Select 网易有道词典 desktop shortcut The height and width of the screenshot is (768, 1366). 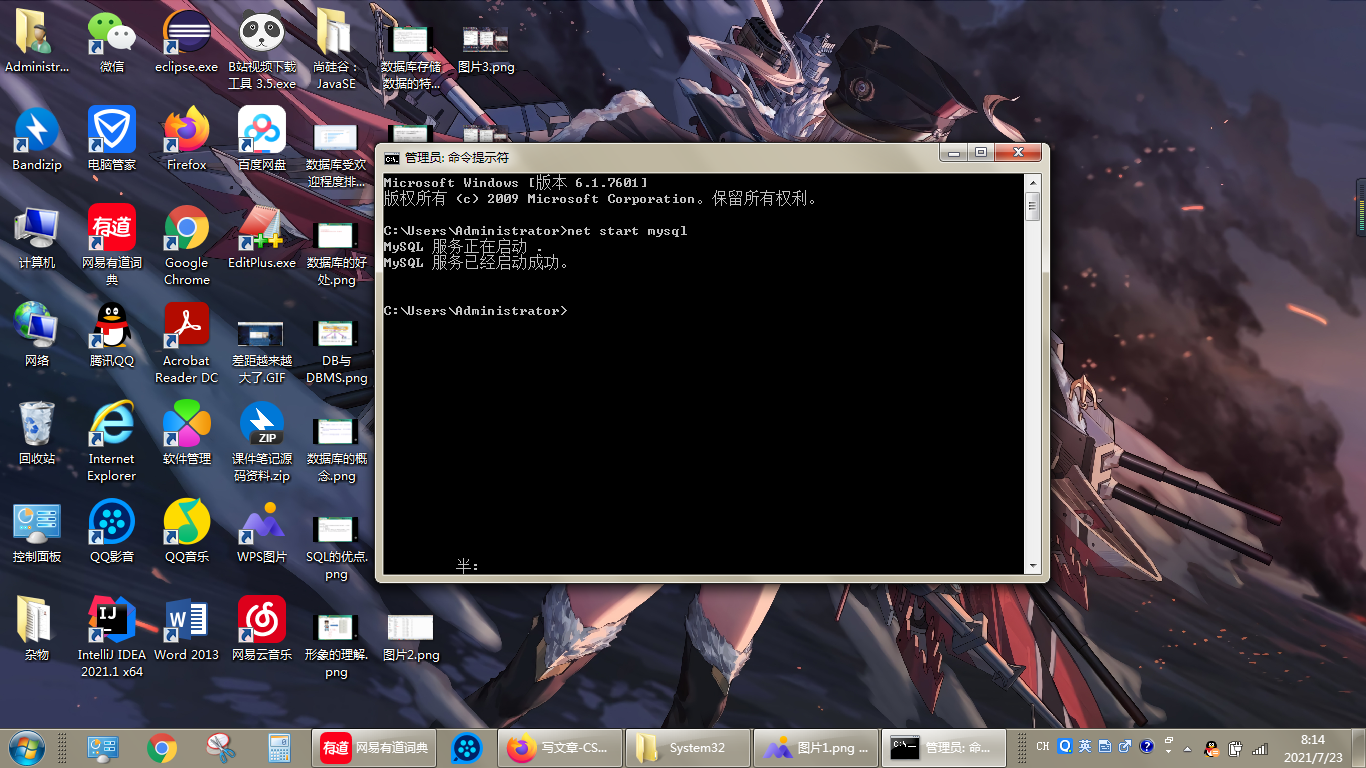click(x=112, y=246)
